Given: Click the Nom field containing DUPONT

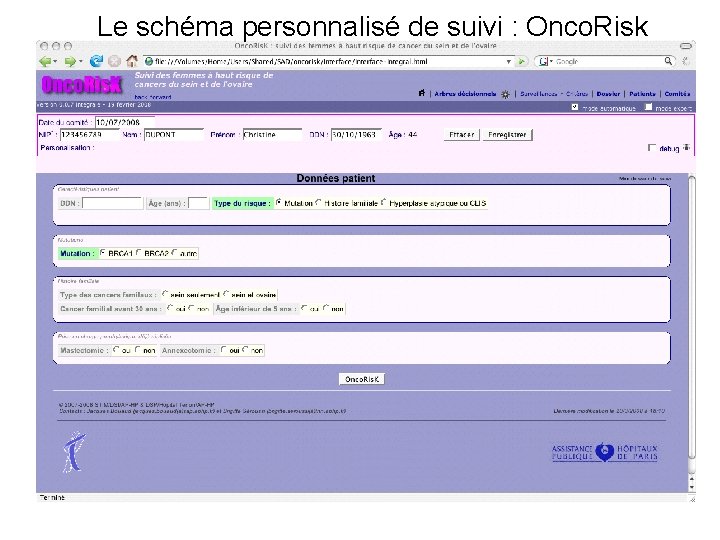Looking at the screenshot, I should (x=174, y=135).
